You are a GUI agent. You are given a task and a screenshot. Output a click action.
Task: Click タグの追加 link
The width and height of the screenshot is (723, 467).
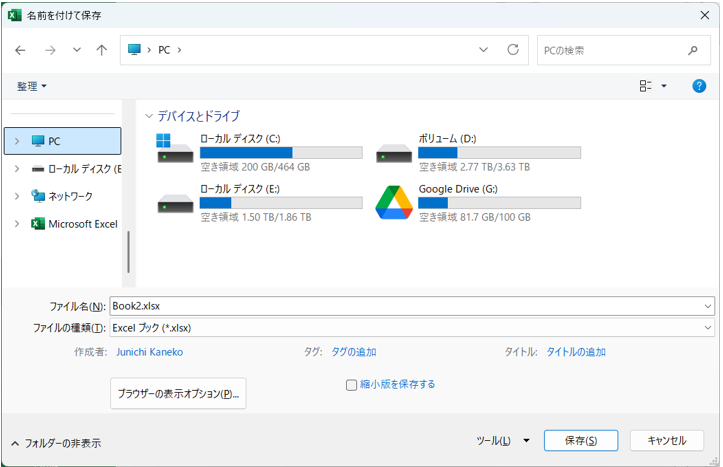[x=354, y=352]
